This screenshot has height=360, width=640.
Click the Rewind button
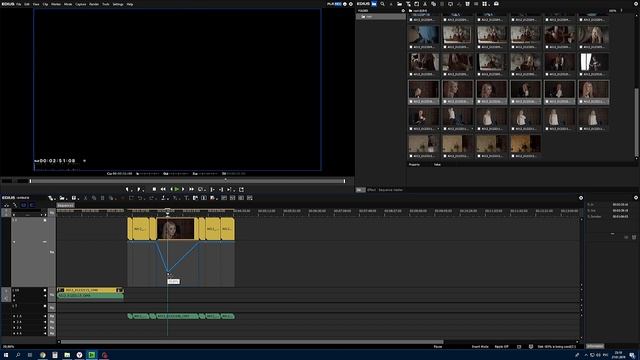point(163,189)
